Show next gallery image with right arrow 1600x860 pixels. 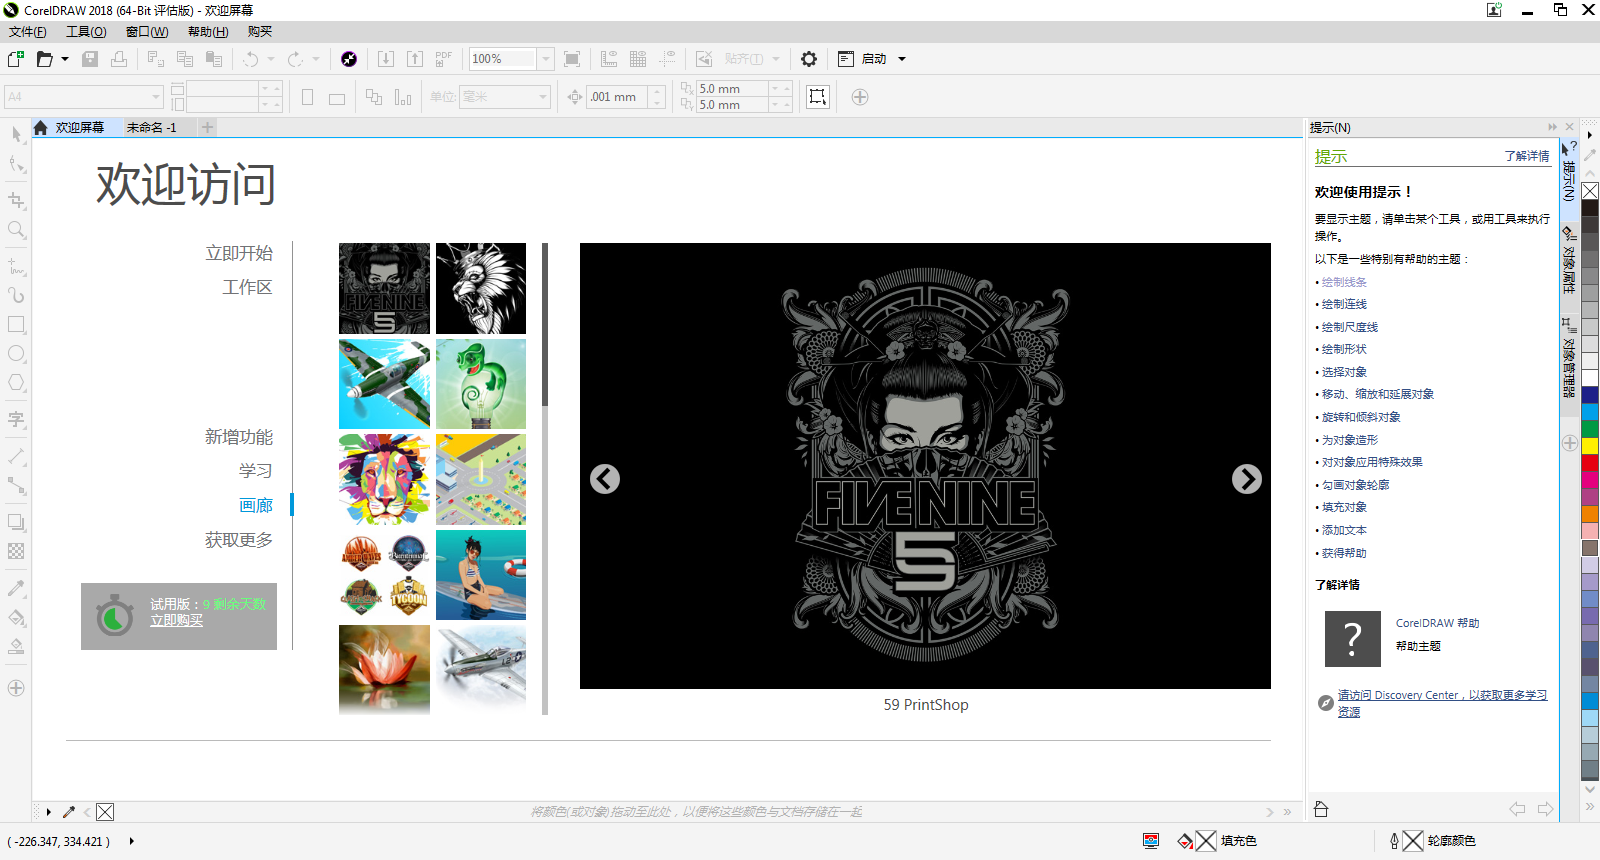pos(1246,480)
